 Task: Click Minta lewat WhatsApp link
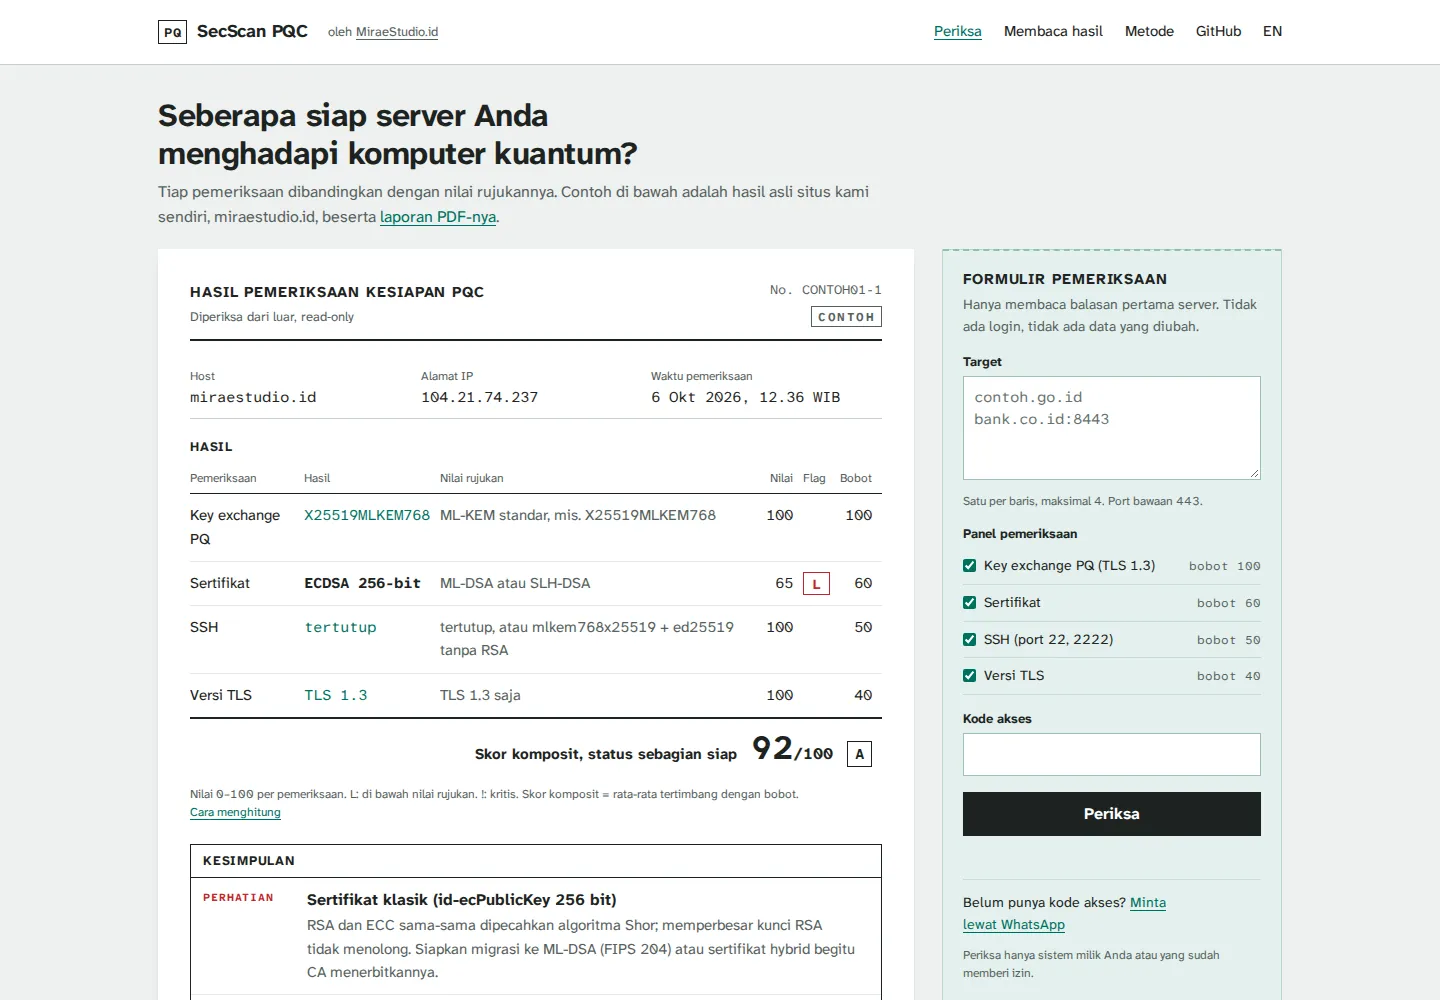1064,914
